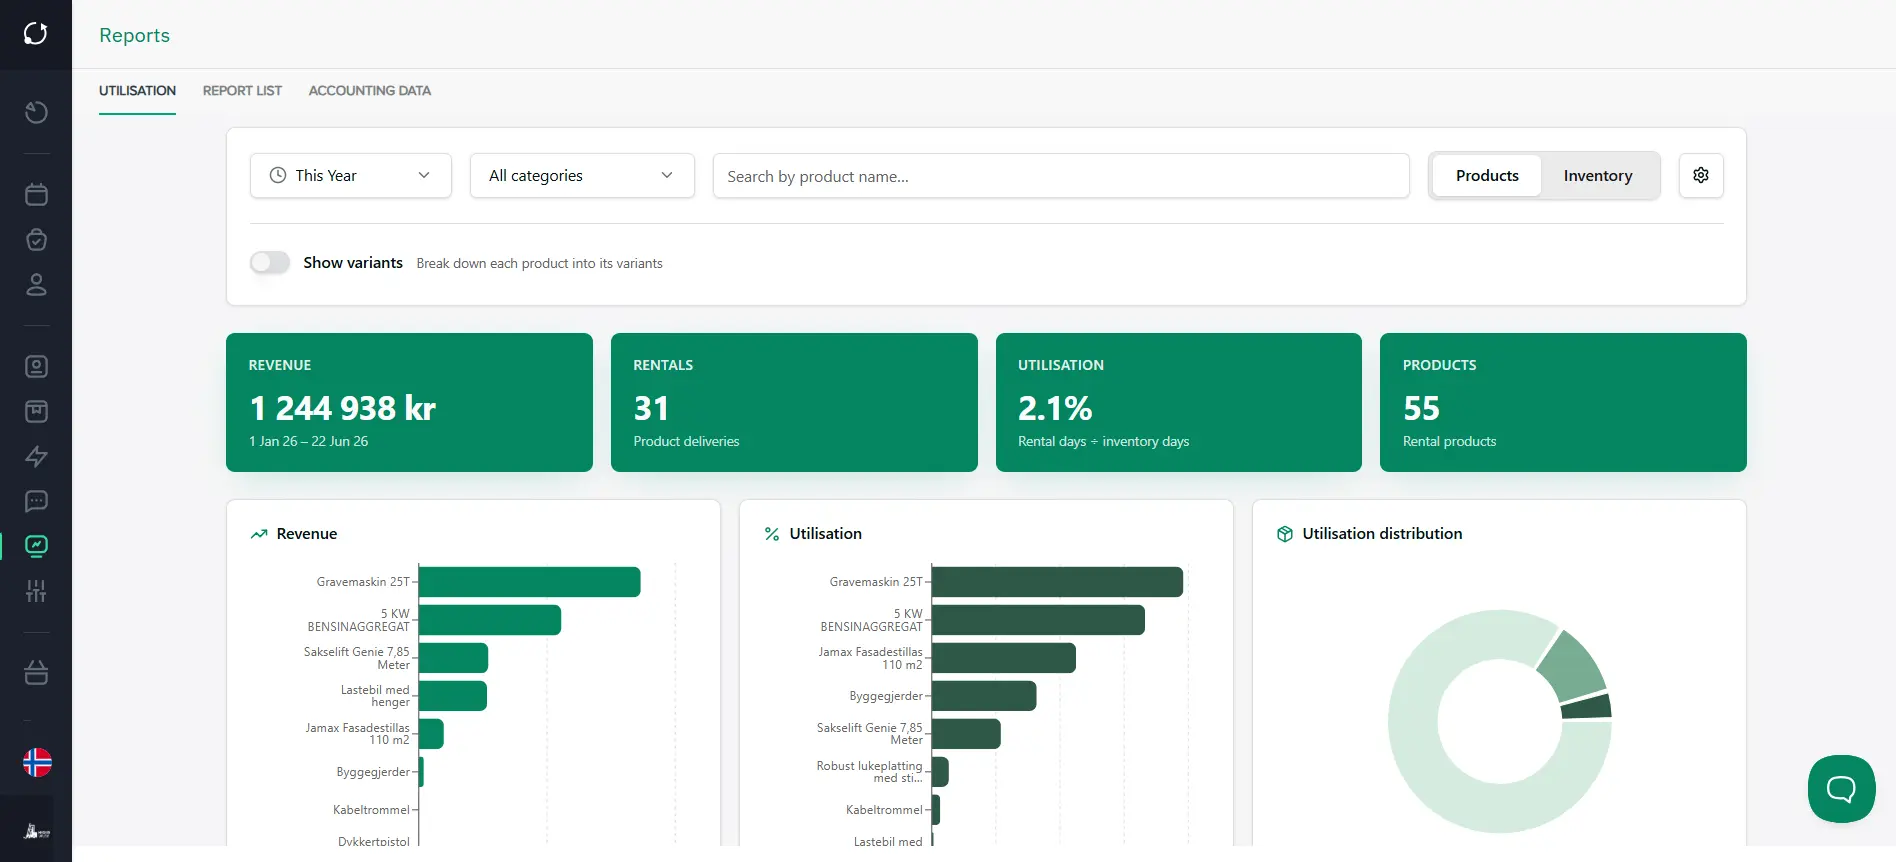Click the 'Rental days ÷ inventory days' text

click(1103, 441)
